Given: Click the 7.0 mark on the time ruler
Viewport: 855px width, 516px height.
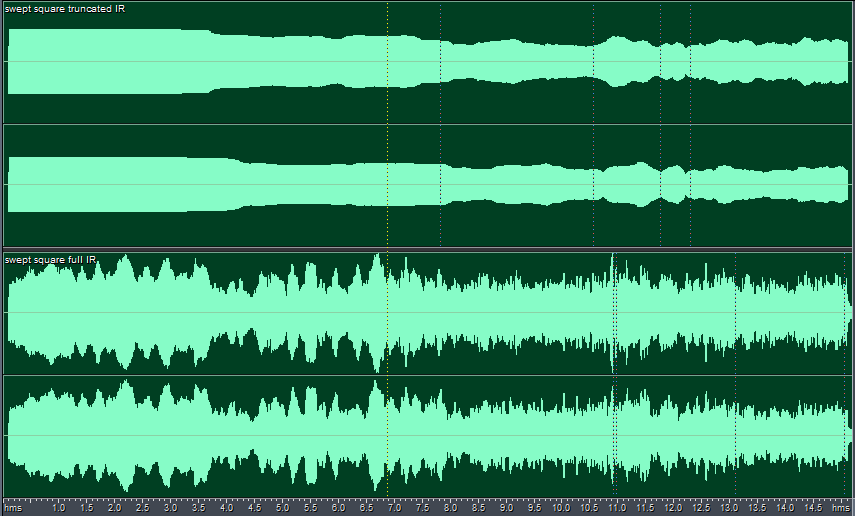Looking at the screenshot, I should coord(394,508).
